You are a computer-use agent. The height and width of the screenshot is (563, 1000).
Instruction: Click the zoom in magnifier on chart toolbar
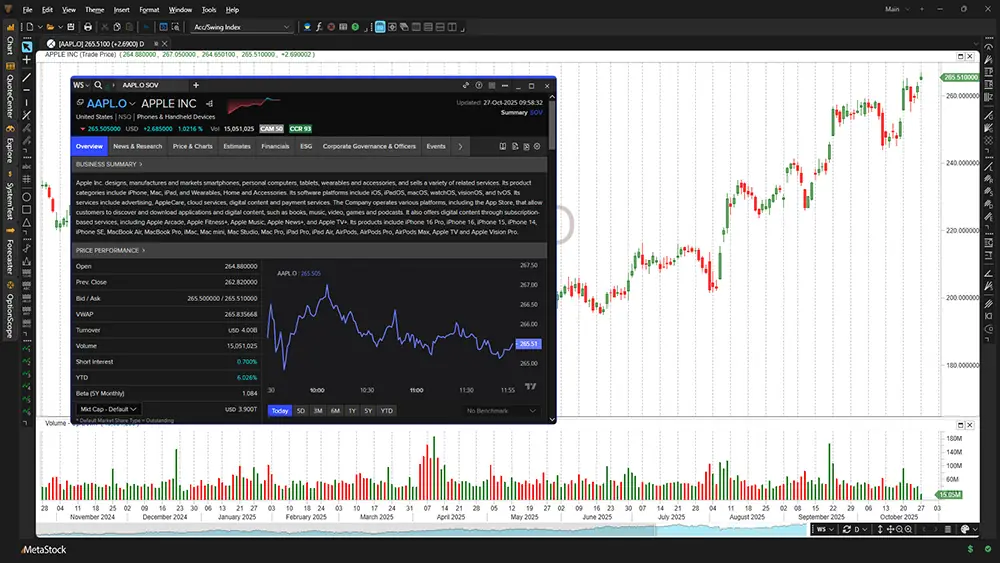pos(901,528)
